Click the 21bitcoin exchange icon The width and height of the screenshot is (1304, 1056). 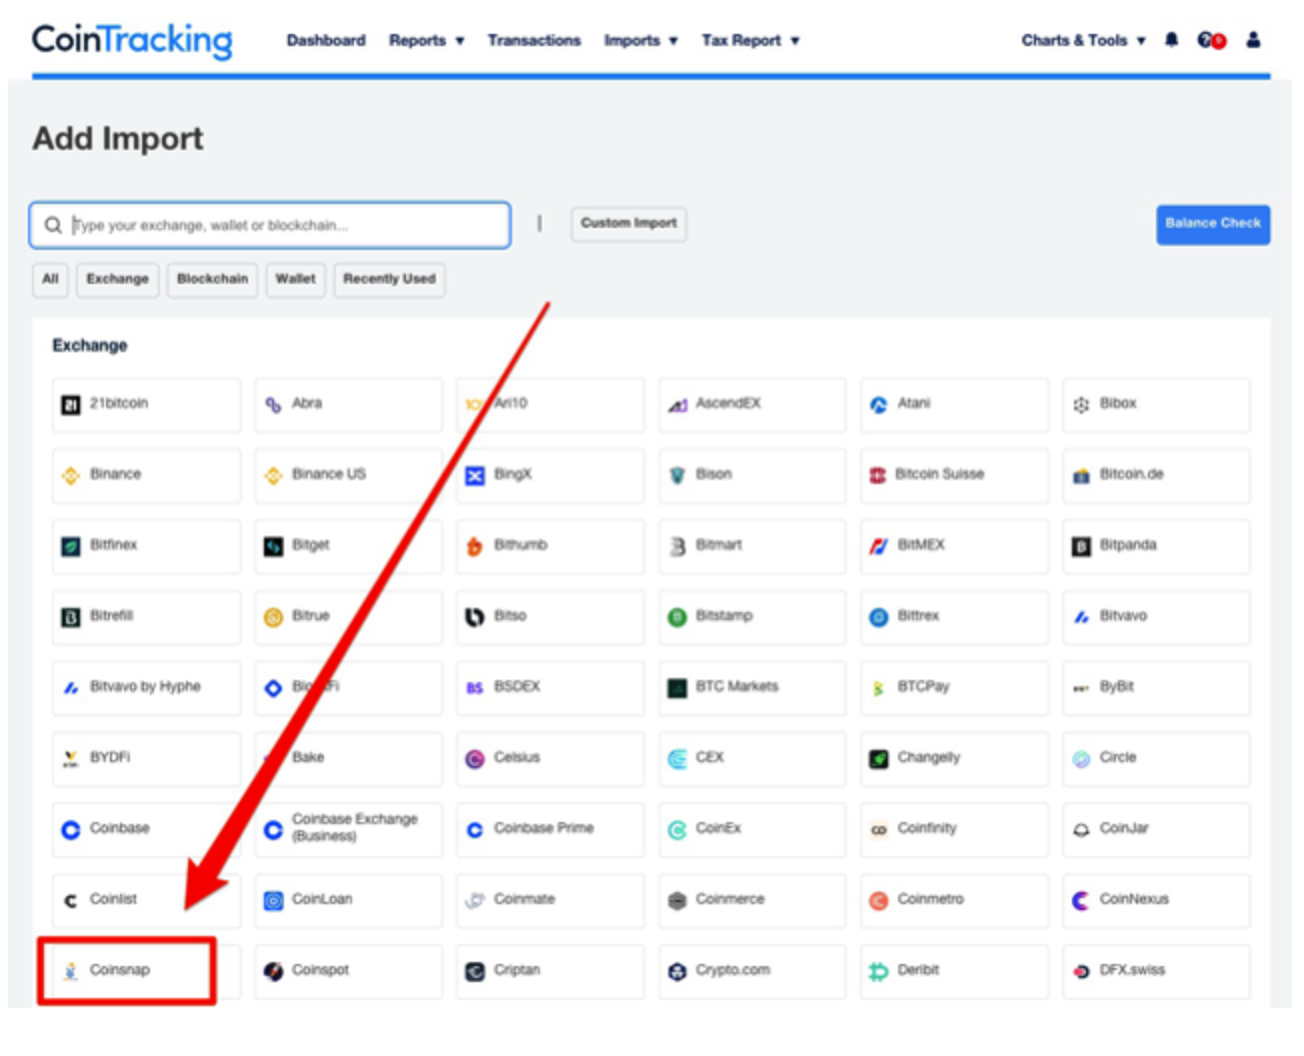pos(71,405)
